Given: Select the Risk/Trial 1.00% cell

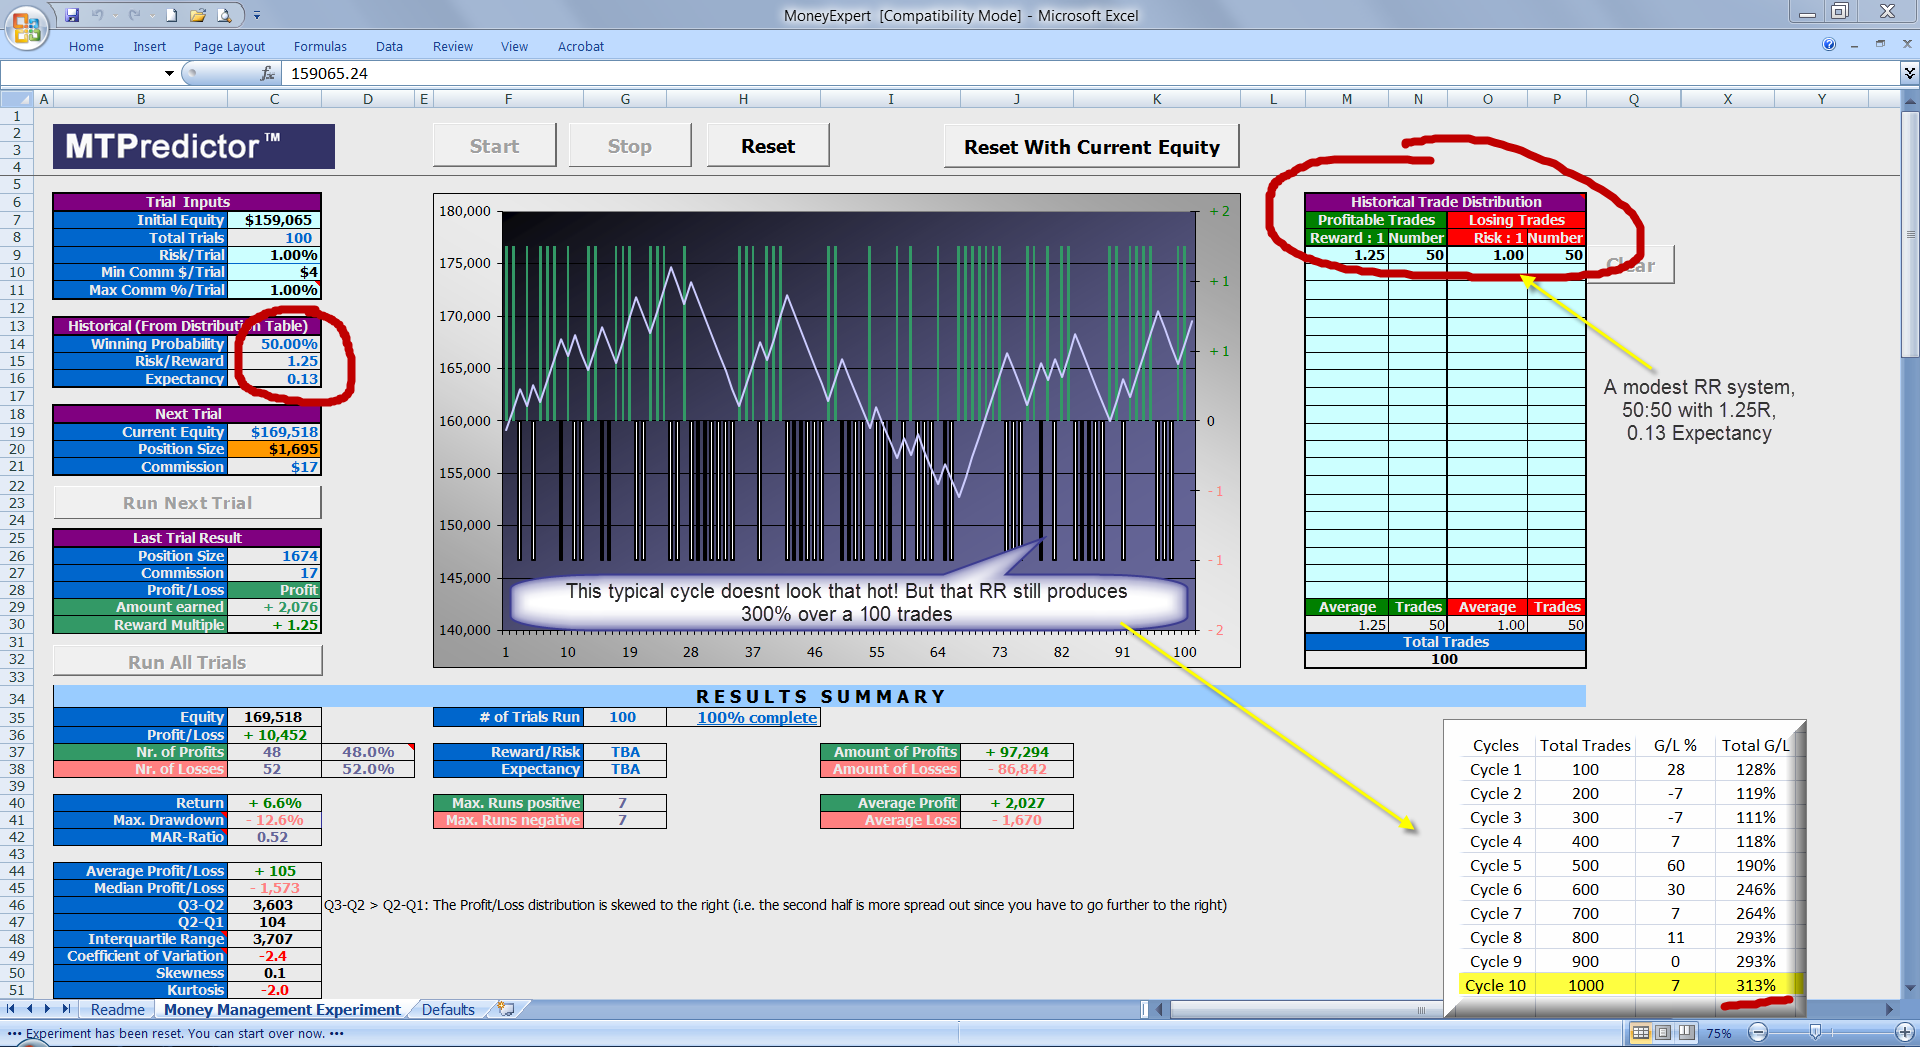Looking at the screenshot, I should [x=274, y=255].
